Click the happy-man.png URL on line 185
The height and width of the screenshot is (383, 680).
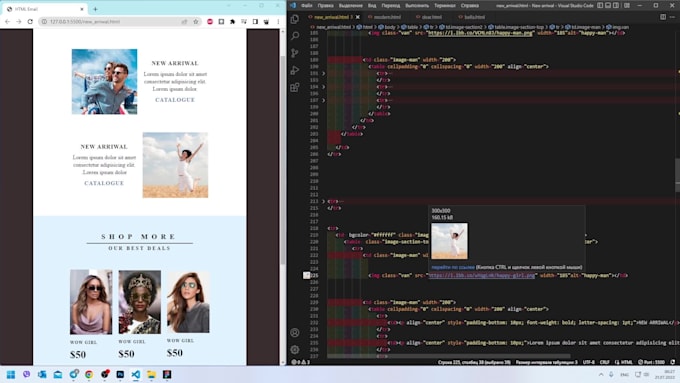point(480,33)
